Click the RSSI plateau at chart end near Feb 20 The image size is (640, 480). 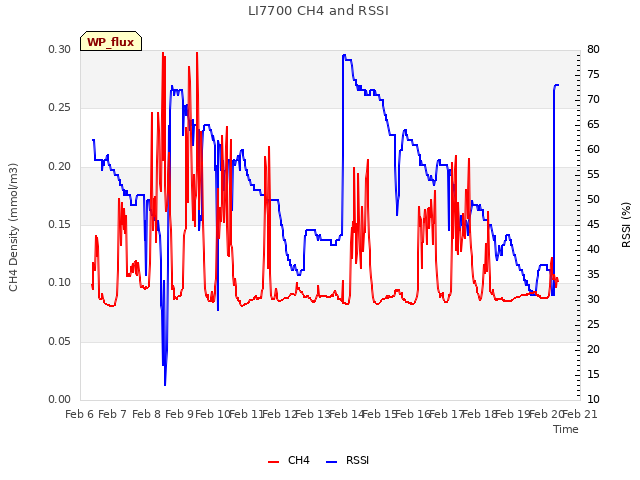(557, 85)
